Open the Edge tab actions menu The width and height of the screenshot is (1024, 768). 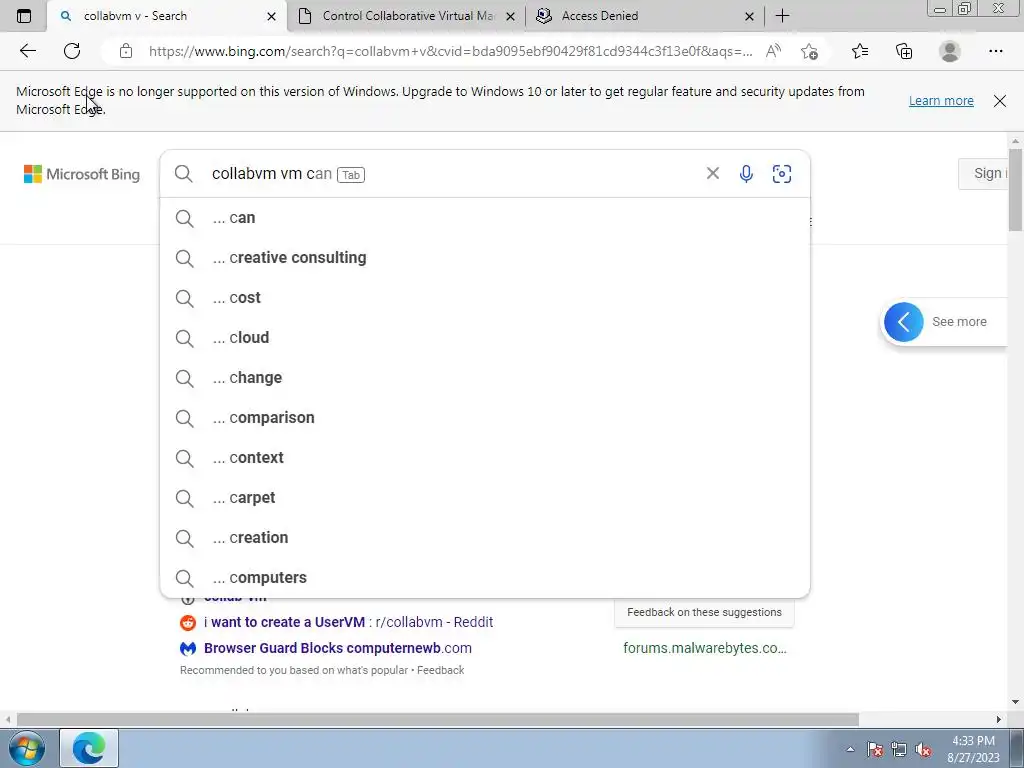(x=24, y=16)
